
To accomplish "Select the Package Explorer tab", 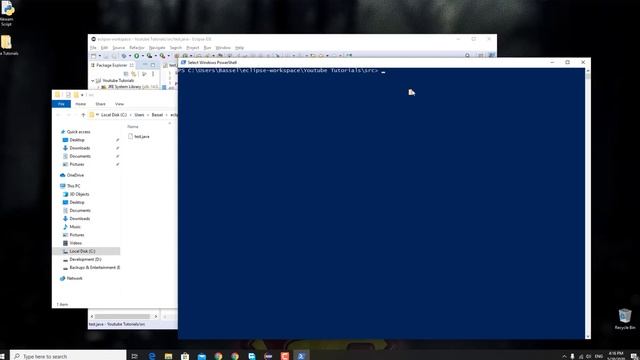I will click(x=112, y=65).
